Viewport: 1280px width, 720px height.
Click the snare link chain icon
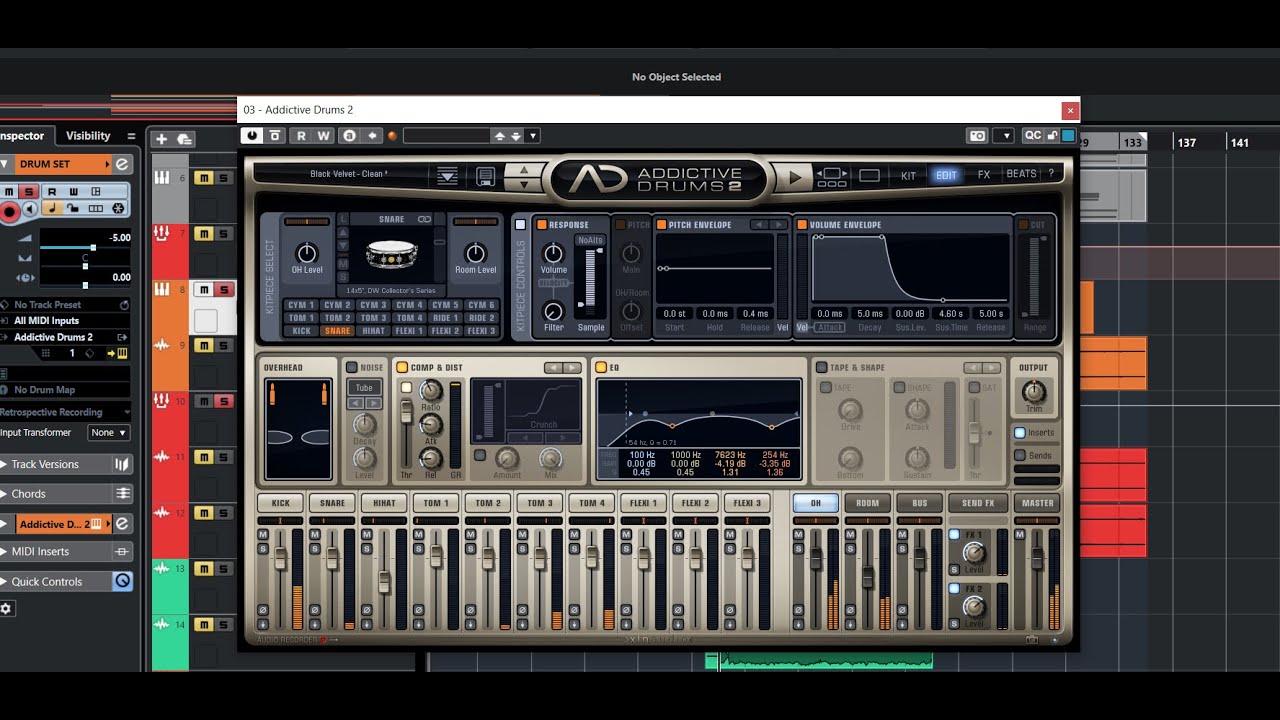coord(424,219)
